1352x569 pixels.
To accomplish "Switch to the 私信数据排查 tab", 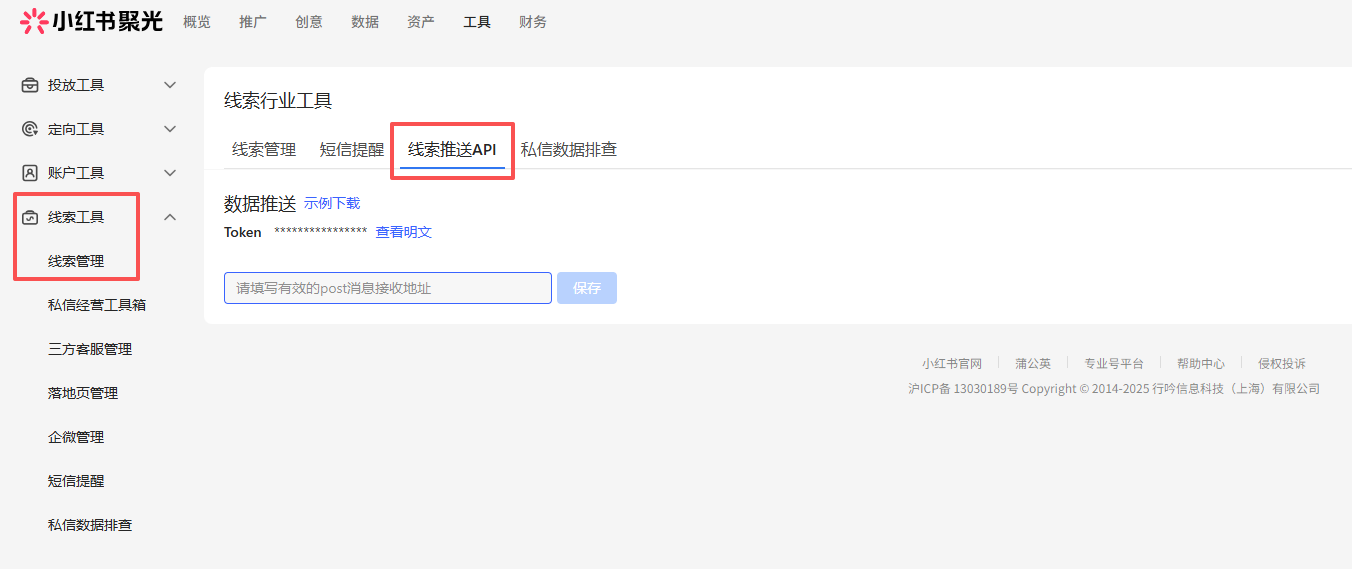I will pos(568,150).
